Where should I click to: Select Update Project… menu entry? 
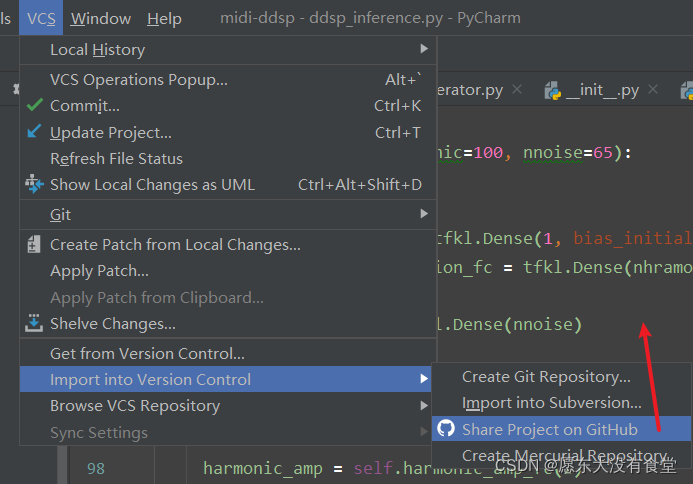[228, 132]
